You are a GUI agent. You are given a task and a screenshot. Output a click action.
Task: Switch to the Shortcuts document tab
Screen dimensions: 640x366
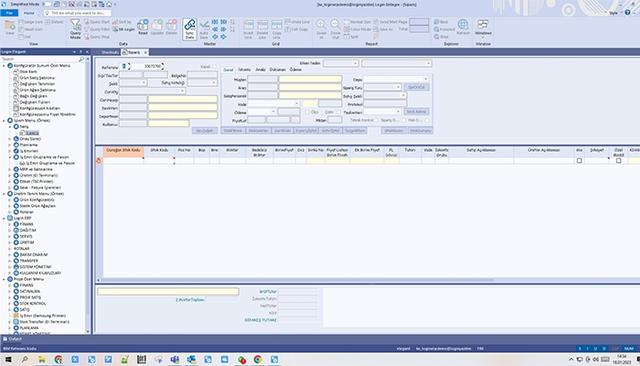[x=109, y=52]
